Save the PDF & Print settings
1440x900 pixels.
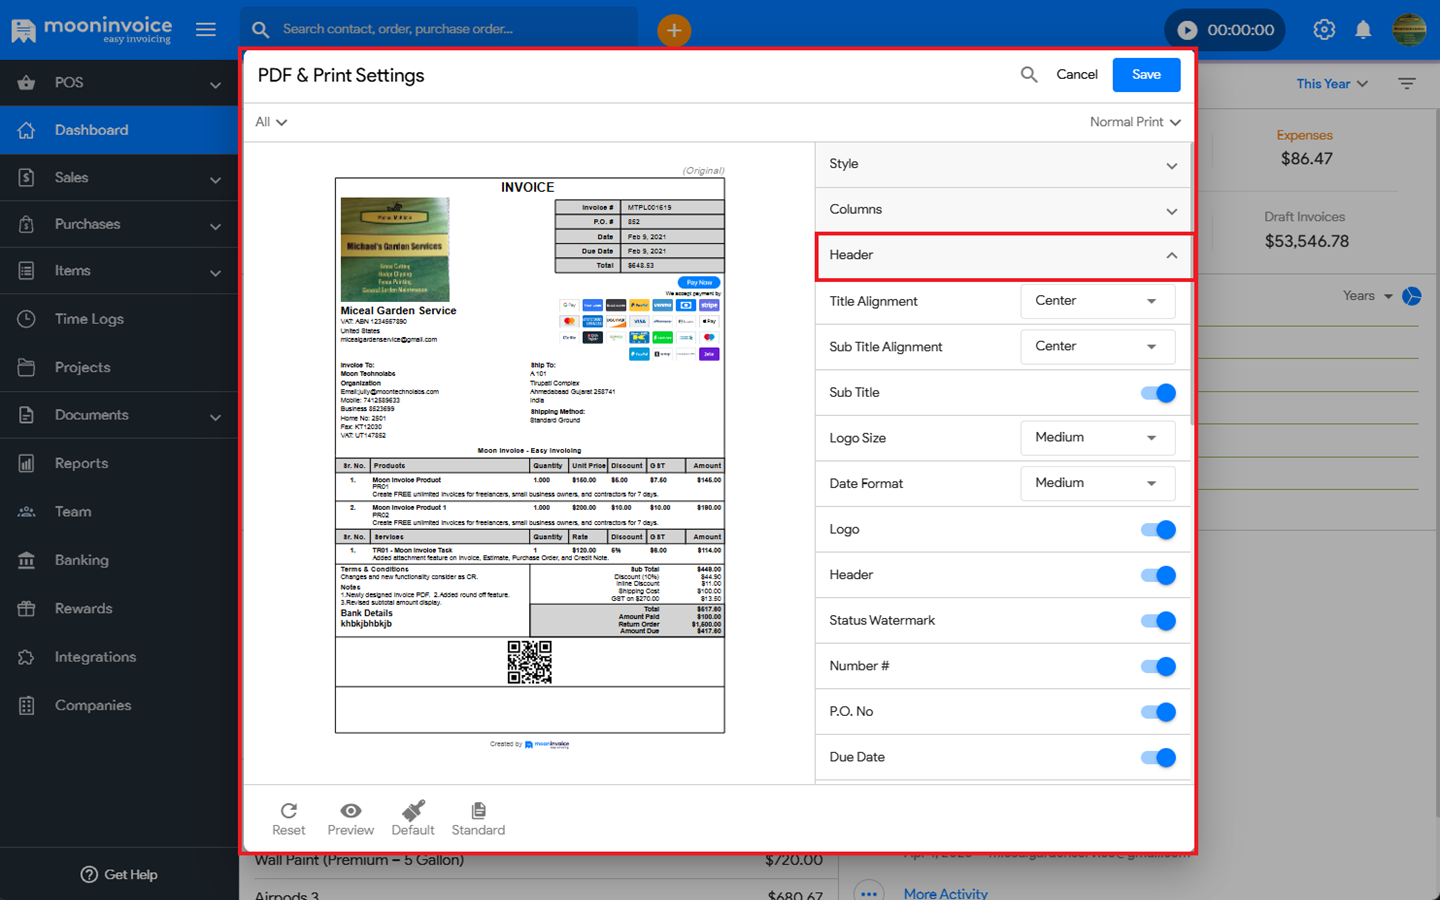coord(1146,75)
